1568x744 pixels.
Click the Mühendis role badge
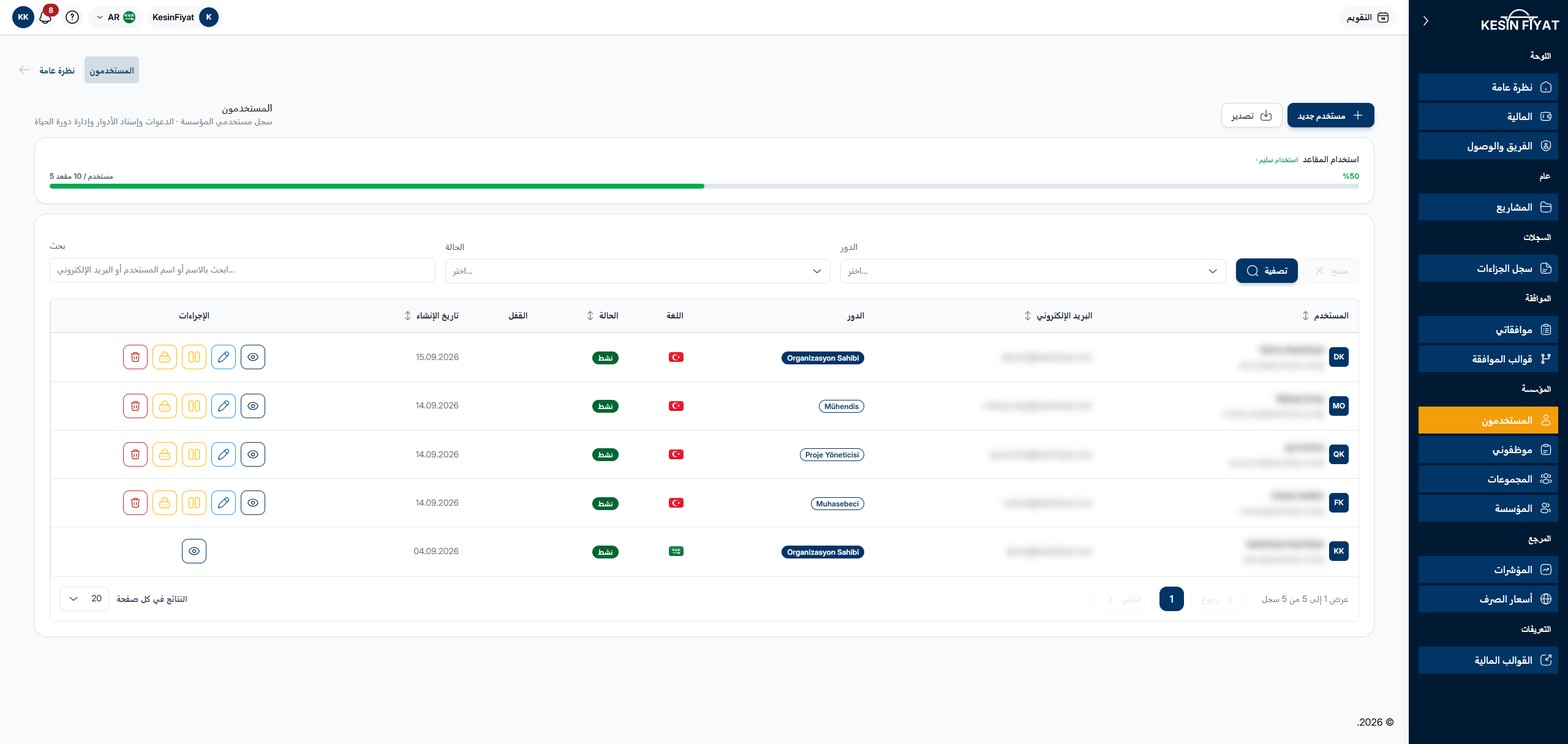[x=841, y=406]
